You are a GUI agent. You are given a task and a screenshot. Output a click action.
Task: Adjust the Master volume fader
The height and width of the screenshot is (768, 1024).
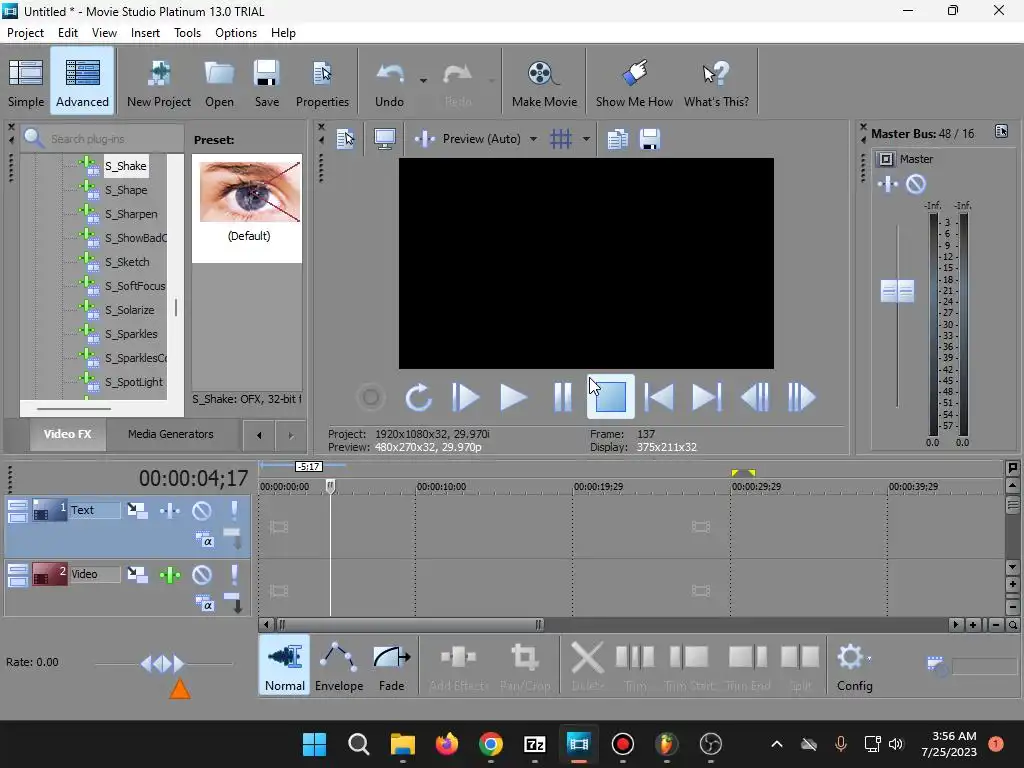(897, 291)
